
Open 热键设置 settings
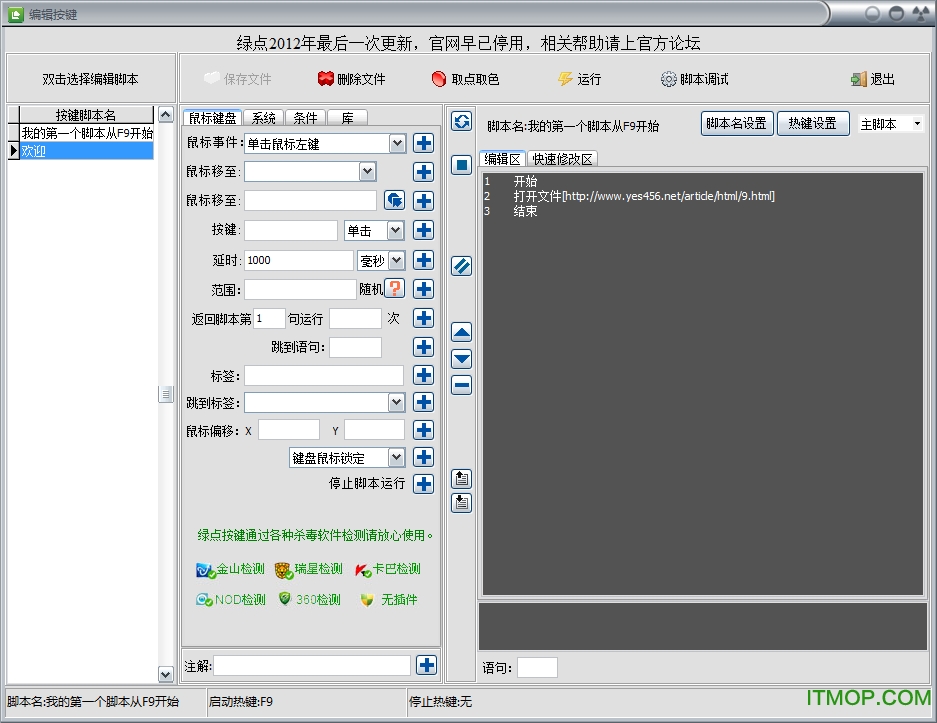pos(813,124)
